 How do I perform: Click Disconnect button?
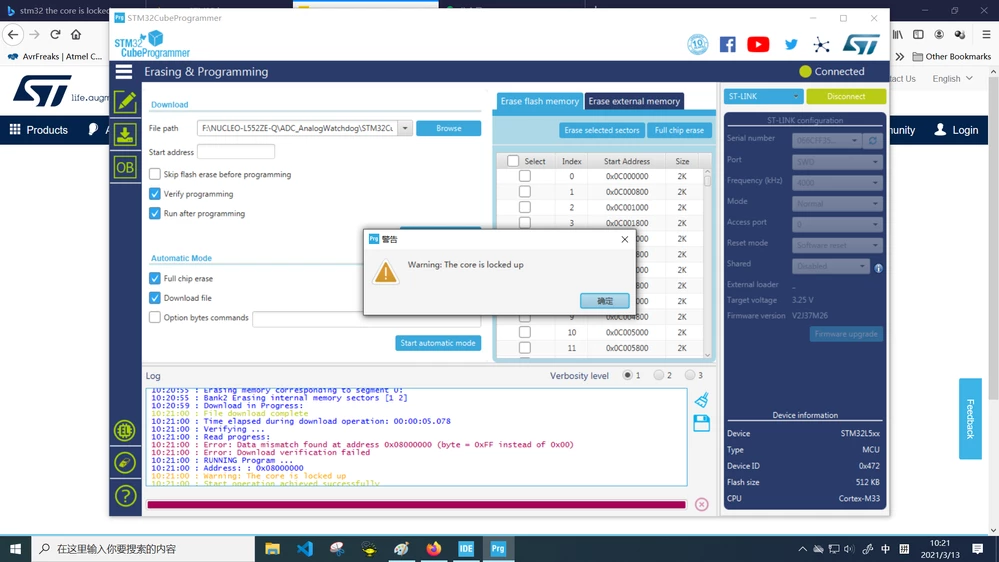845,96
